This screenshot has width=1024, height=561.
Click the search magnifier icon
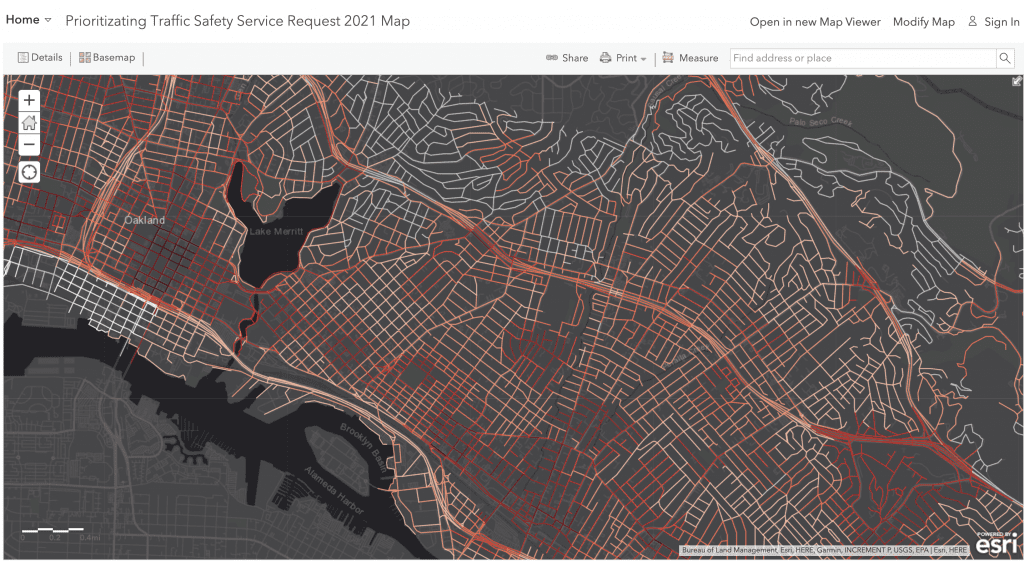(x=1005, y=58)
